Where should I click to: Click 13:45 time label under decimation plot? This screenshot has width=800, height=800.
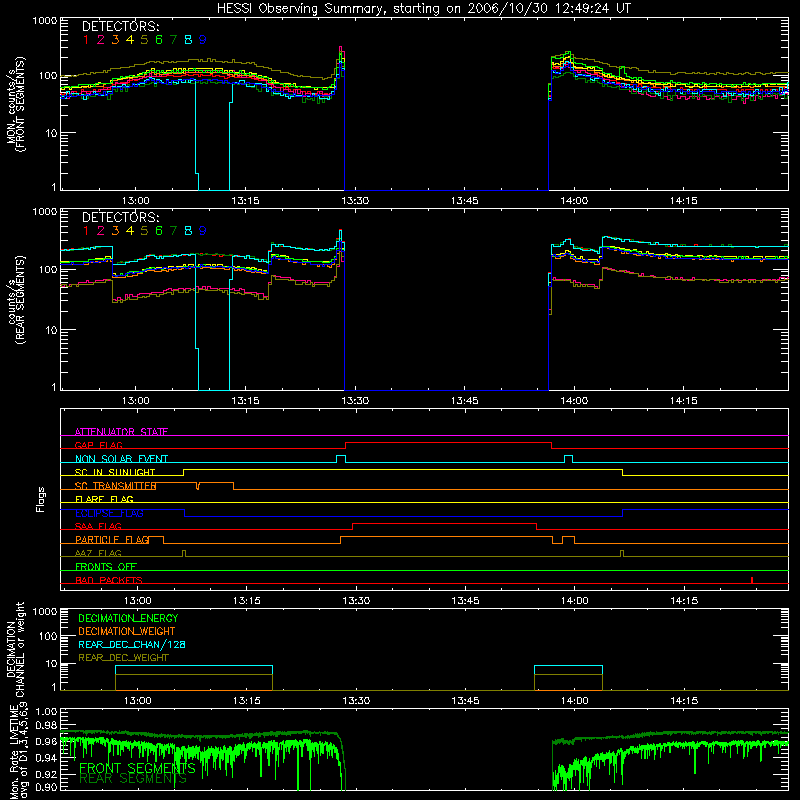point(466,701)
